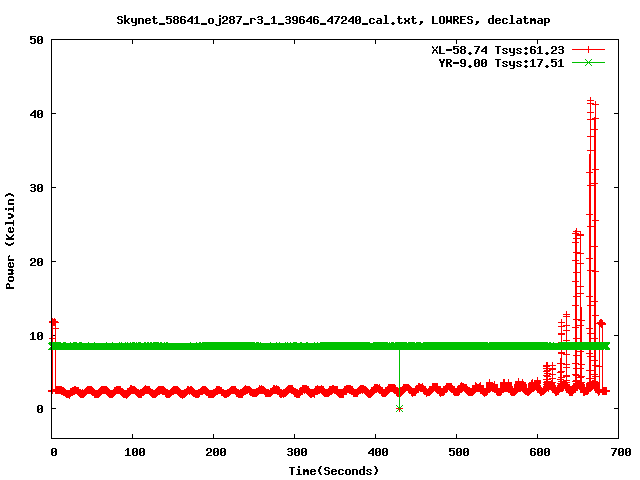This screenshot has width=640, height=480.
Task: Click the x-axis tick label '300'
Action: (x=297, y=452)
